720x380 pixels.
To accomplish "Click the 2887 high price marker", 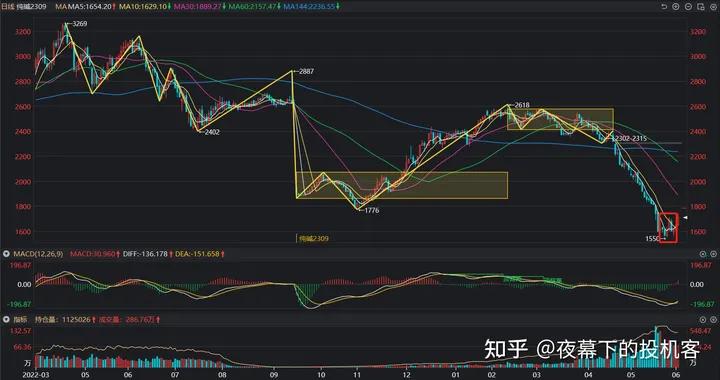I will pos(306,72).
